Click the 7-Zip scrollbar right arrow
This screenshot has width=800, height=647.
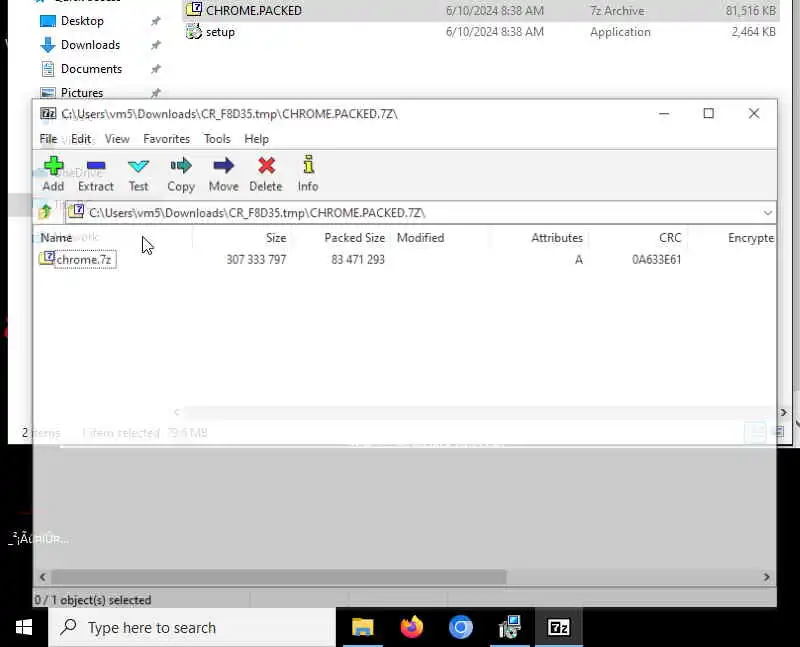pos(766,577)
